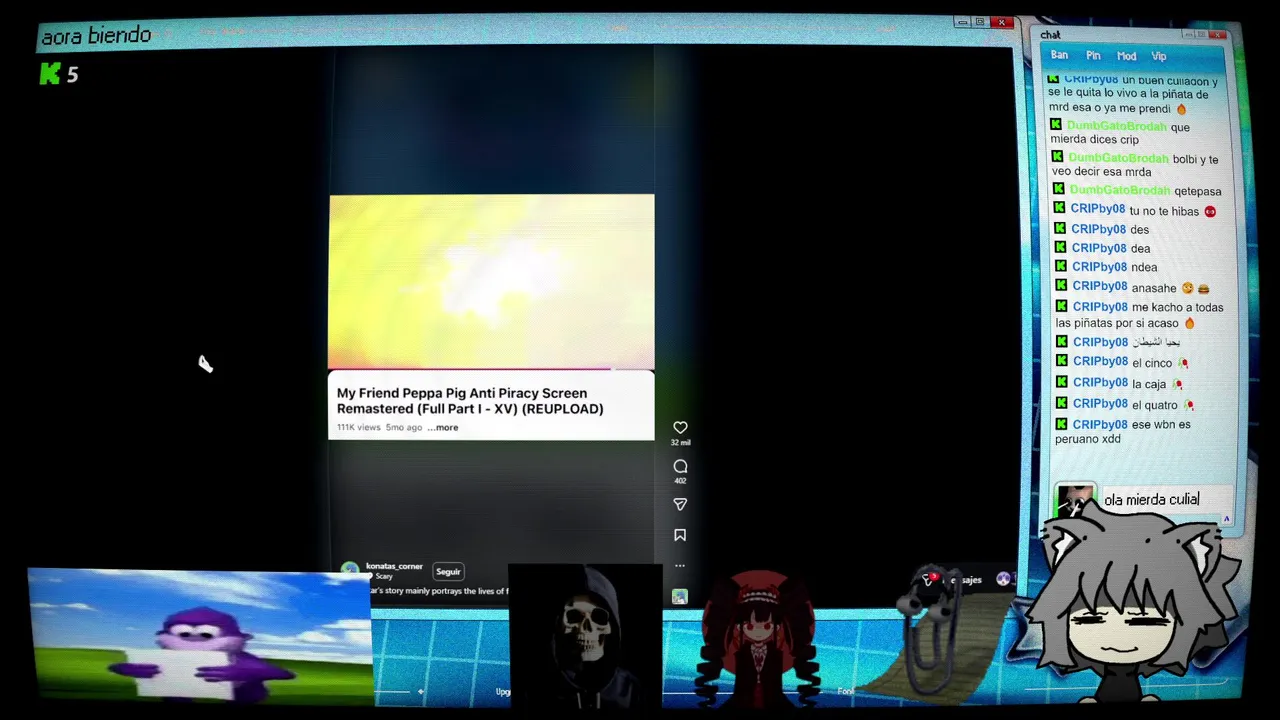Share the reel with the paper plane icon
The width and height of the screenshot is (1280, 720).
pyautogui.click(x=680, y=504)
